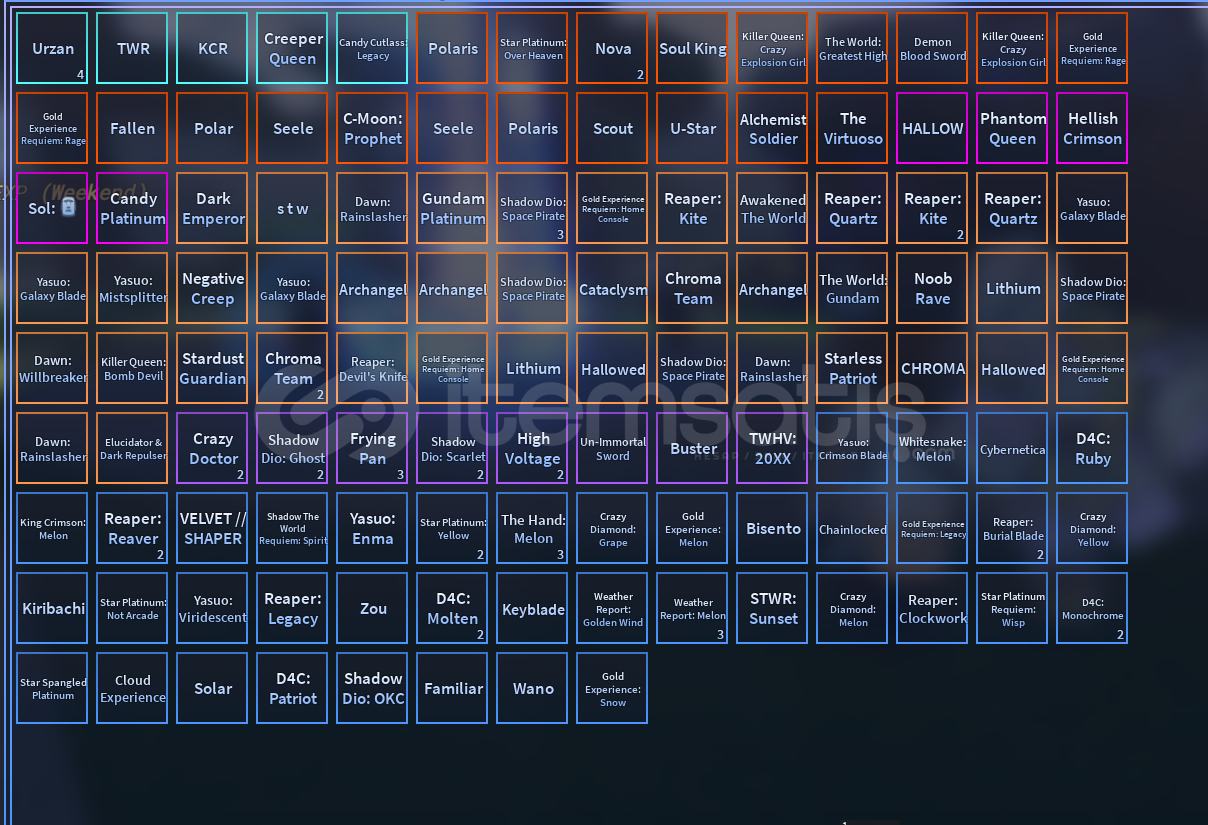Select Negative Creep slot

(x=212, y=288)
